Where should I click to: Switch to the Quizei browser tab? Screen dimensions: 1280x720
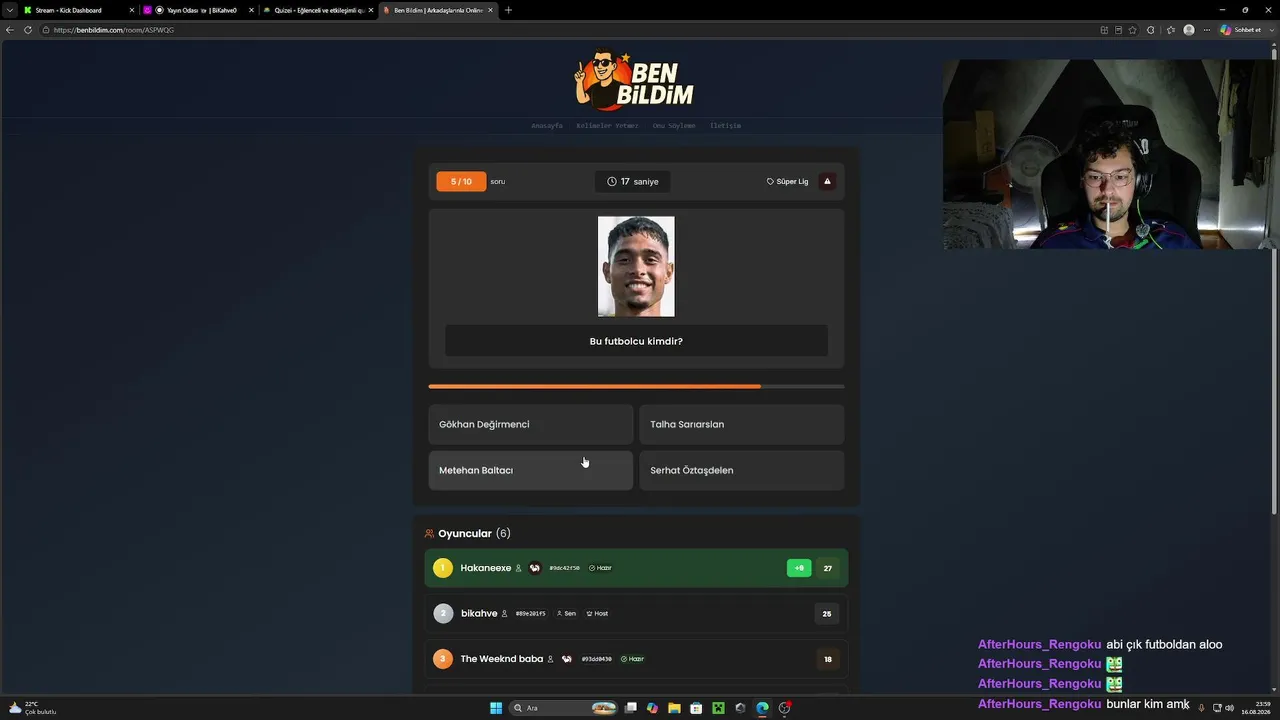click(318, 10)
